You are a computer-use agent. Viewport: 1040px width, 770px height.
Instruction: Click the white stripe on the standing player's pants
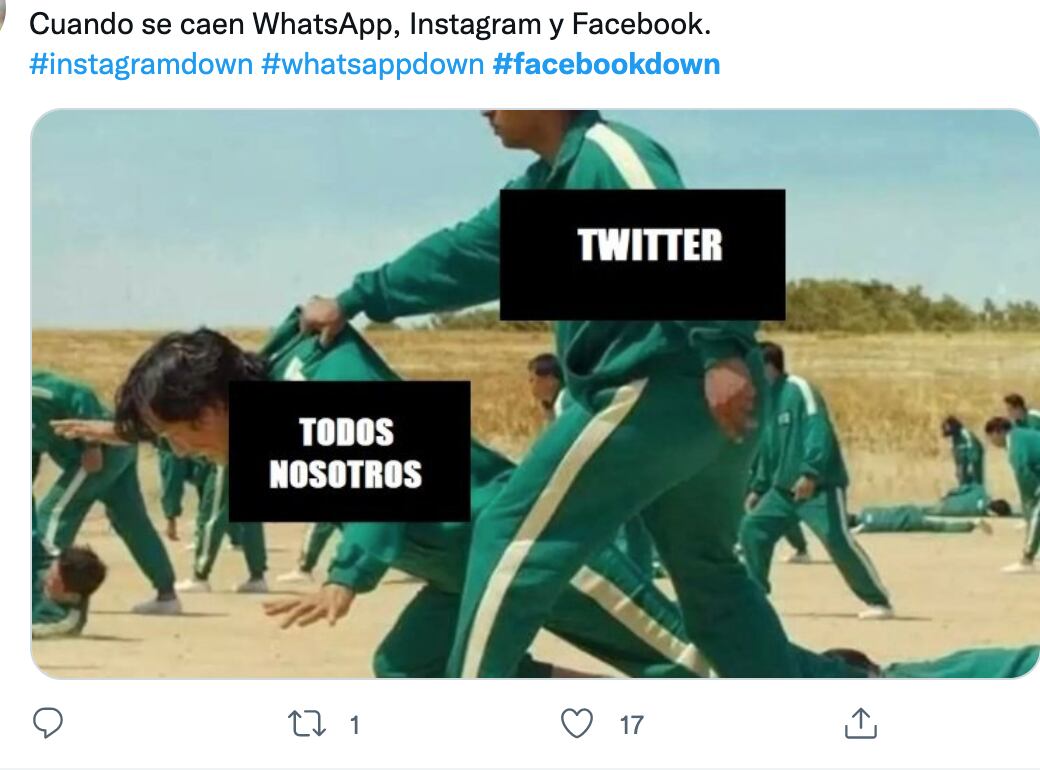(551, 524)
